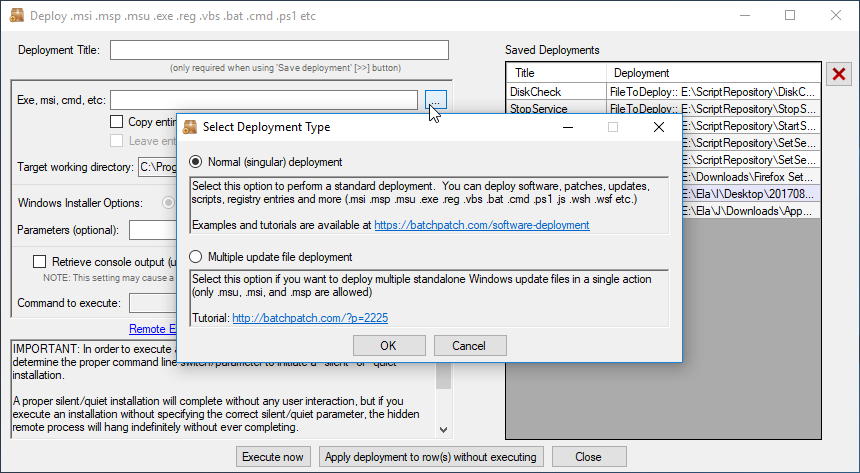Maximize the main Deploy window
The height and width of the screenshot is (473, 860).
790,15
